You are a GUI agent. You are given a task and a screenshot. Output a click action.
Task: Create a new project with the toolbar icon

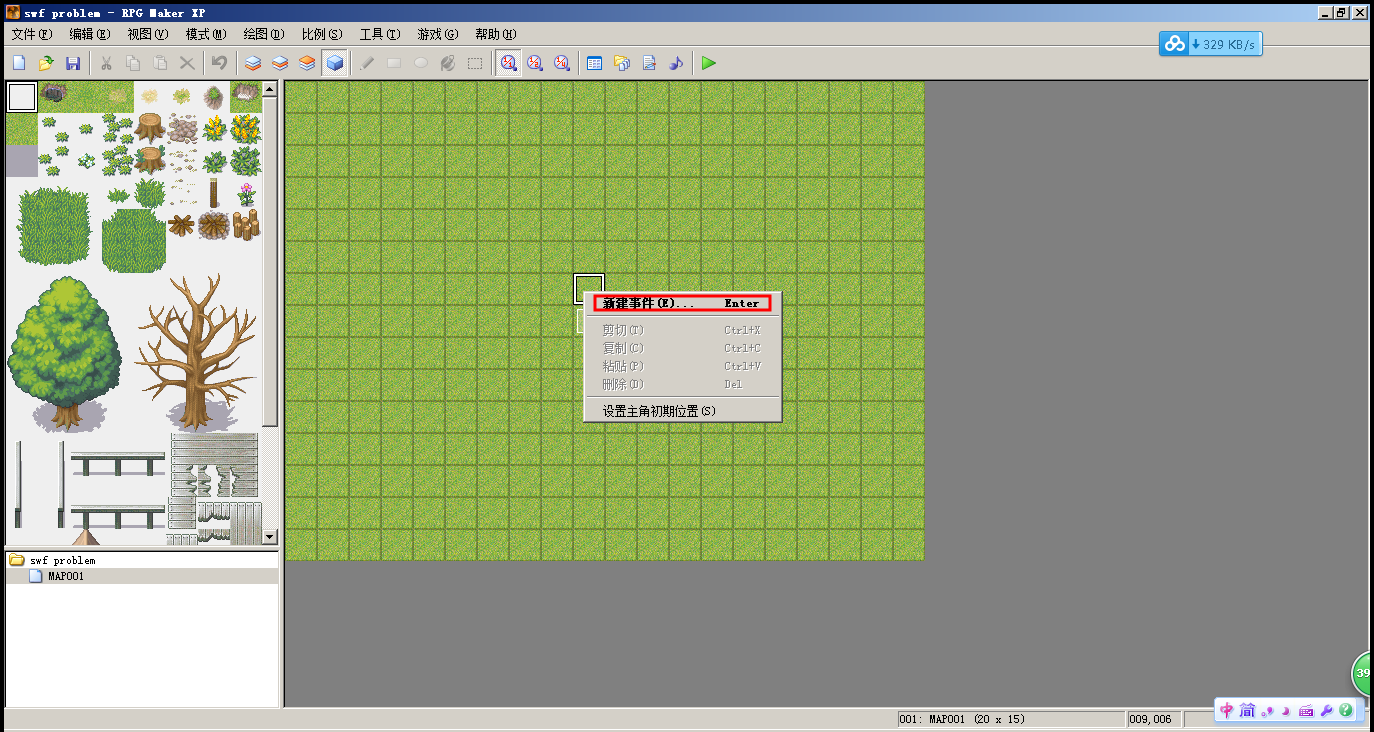pos(19,63)
